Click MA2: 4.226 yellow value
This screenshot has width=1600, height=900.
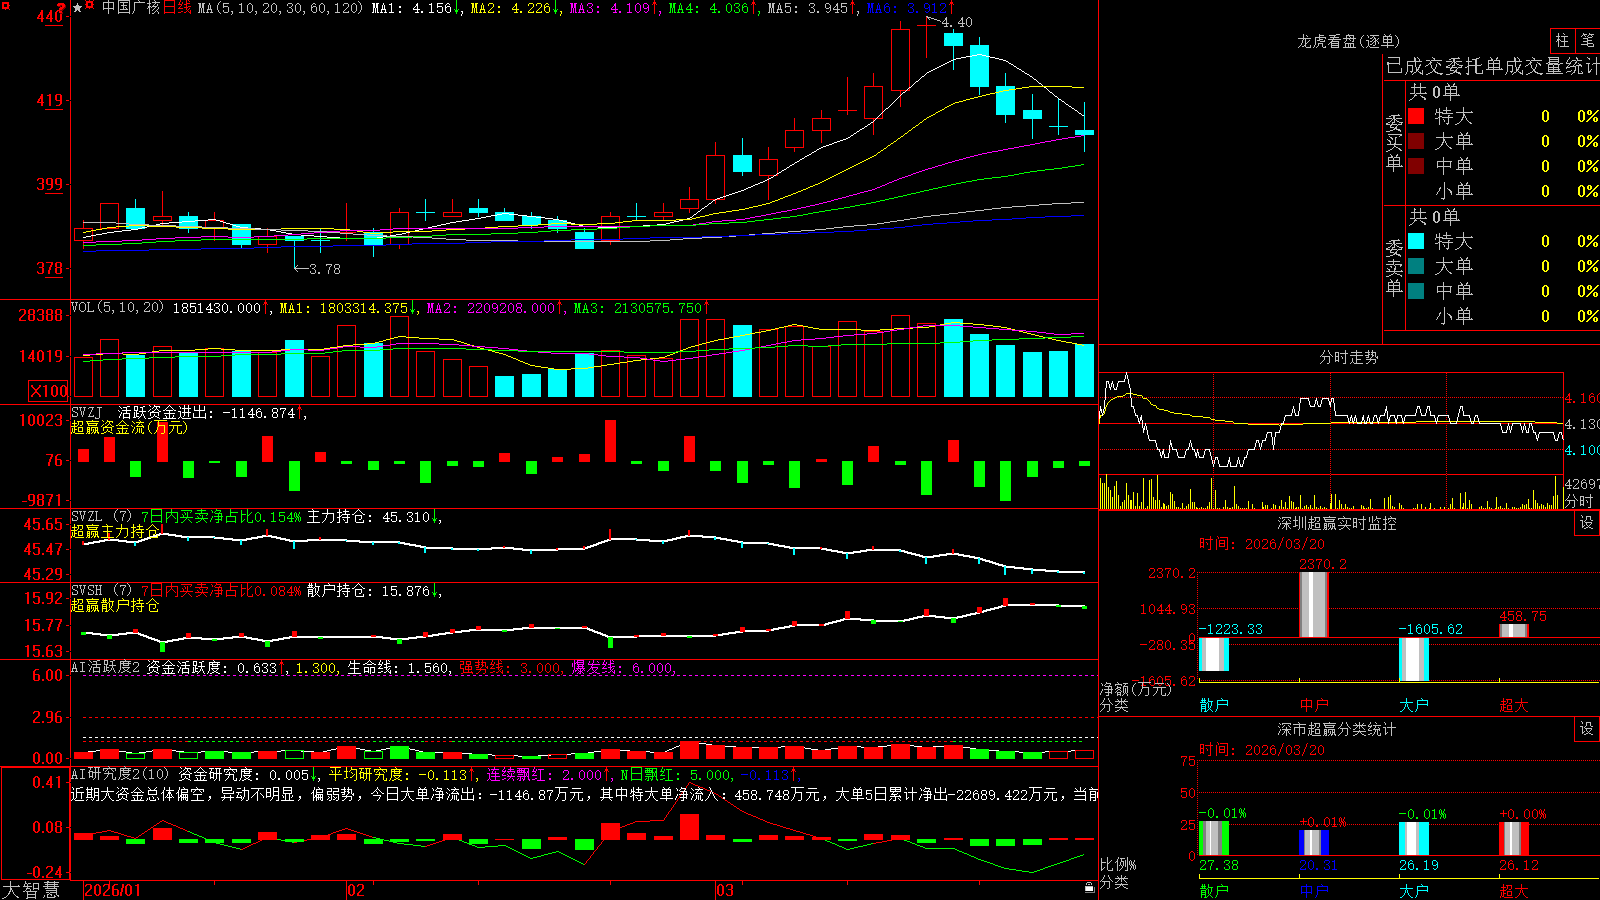[515, 8]
